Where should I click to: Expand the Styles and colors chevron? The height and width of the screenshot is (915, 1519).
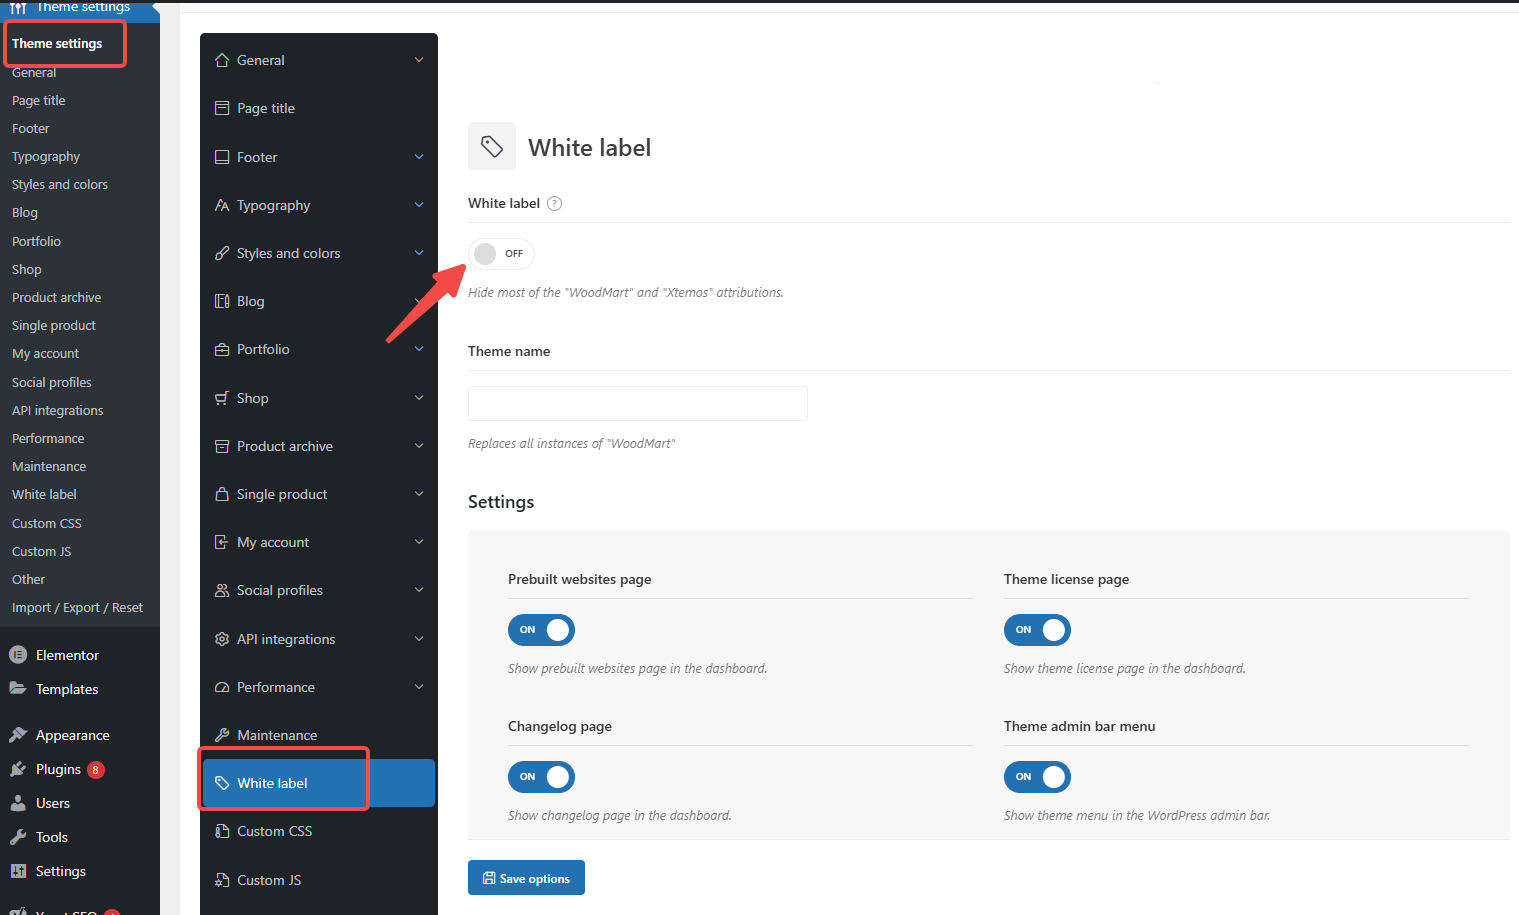point(419,253)
